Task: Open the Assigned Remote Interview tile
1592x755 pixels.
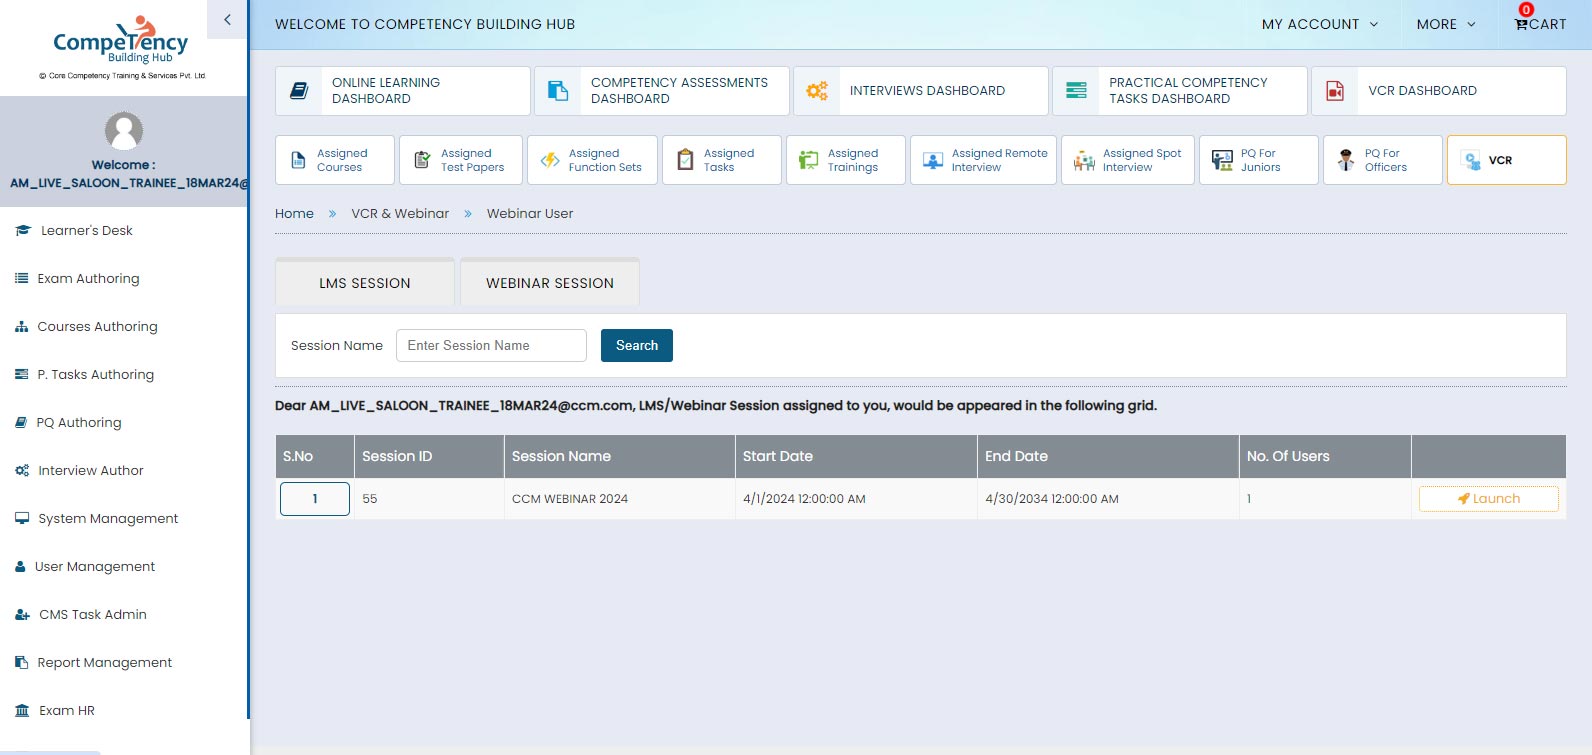Action: point(983,160)
